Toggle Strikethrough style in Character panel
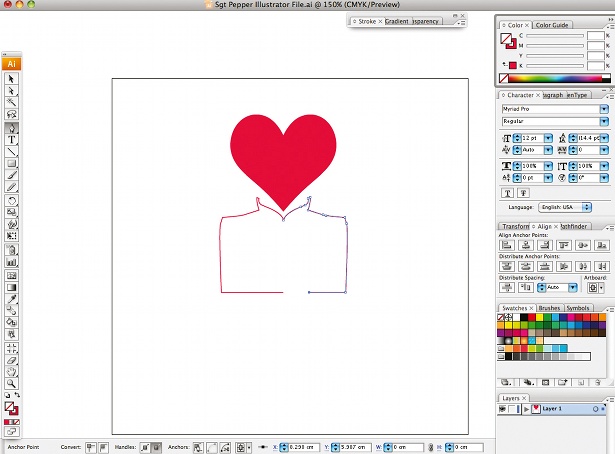615x454 pixels. coord(523,193)
